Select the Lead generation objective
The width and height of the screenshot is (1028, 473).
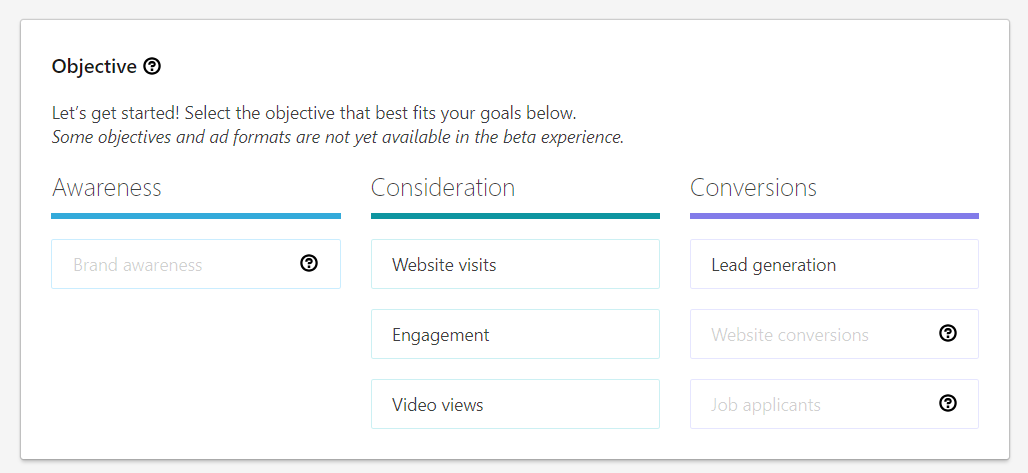click(x=834, y=264)
